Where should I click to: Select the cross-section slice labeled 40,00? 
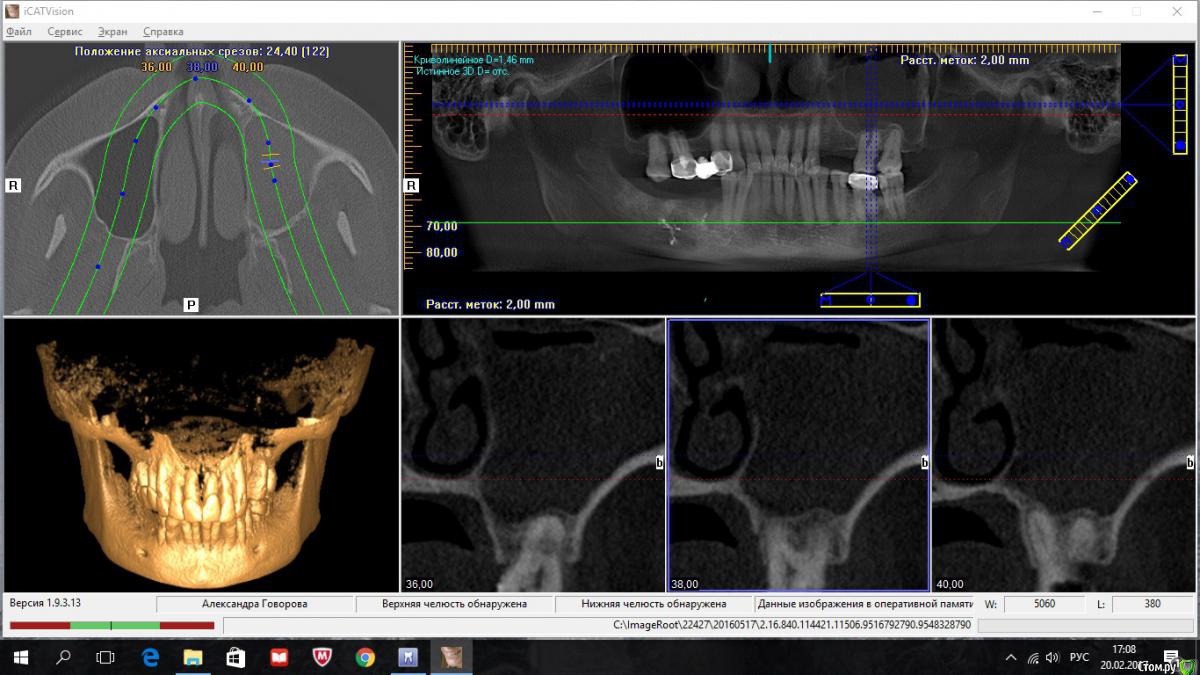point(1064,455)
